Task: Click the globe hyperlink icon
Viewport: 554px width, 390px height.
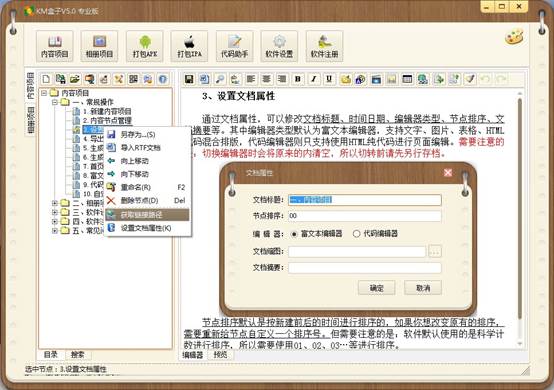Action: coord(423,79)
